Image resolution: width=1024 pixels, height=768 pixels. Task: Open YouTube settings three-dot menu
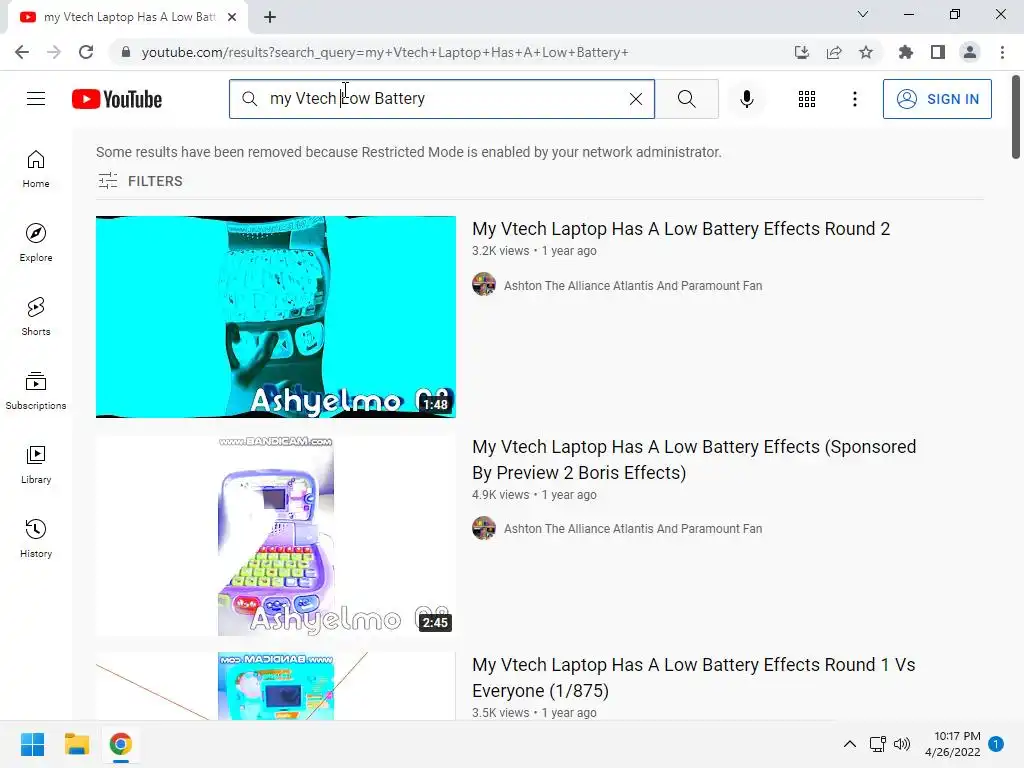tap(854, 99)
